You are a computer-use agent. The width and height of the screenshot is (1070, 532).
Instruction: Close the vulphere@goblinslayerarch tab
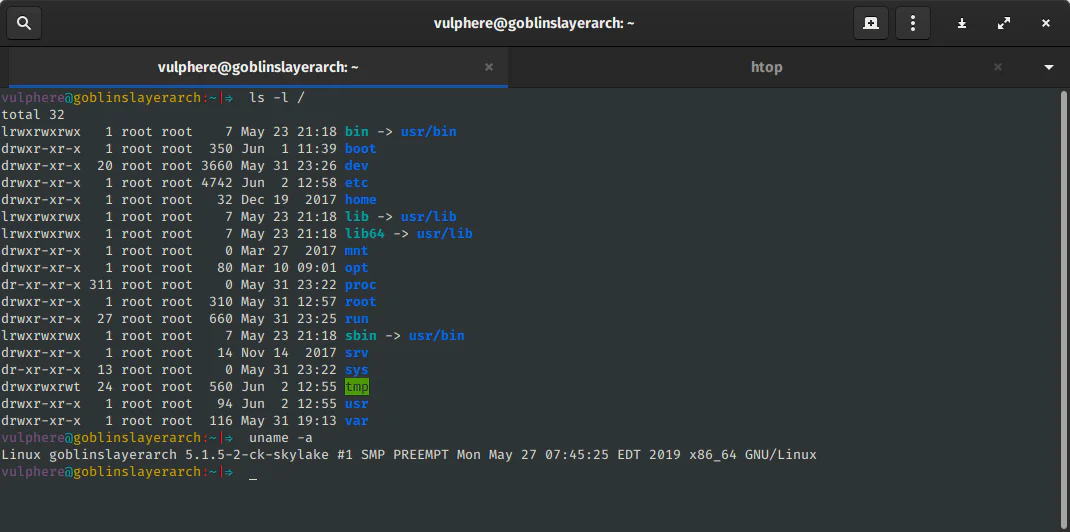489,67
